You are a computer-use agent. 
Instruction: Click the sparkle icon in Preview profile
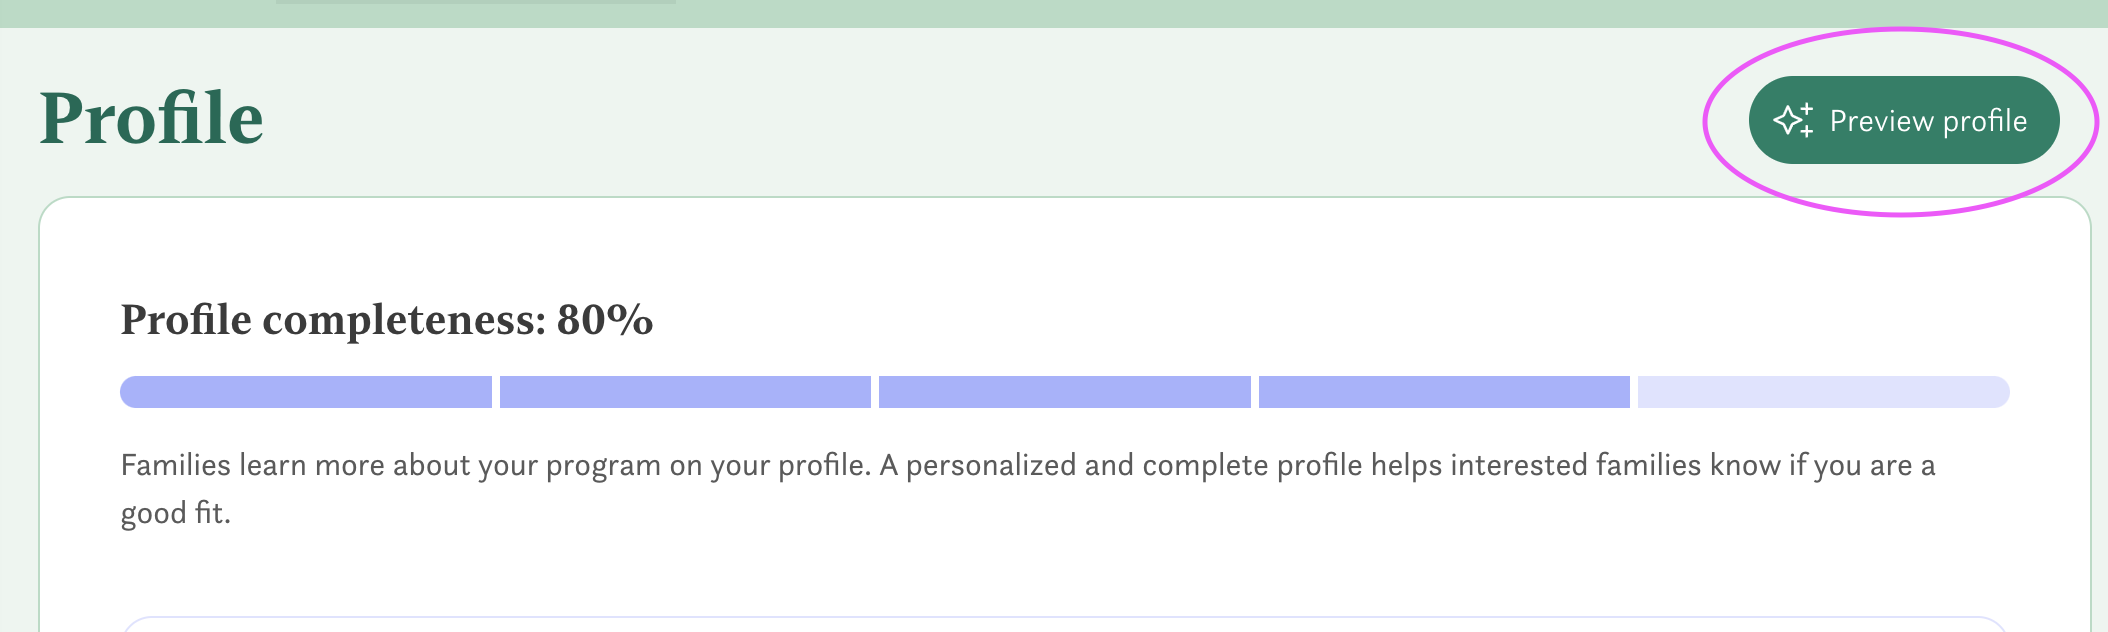coord(1793,120)
